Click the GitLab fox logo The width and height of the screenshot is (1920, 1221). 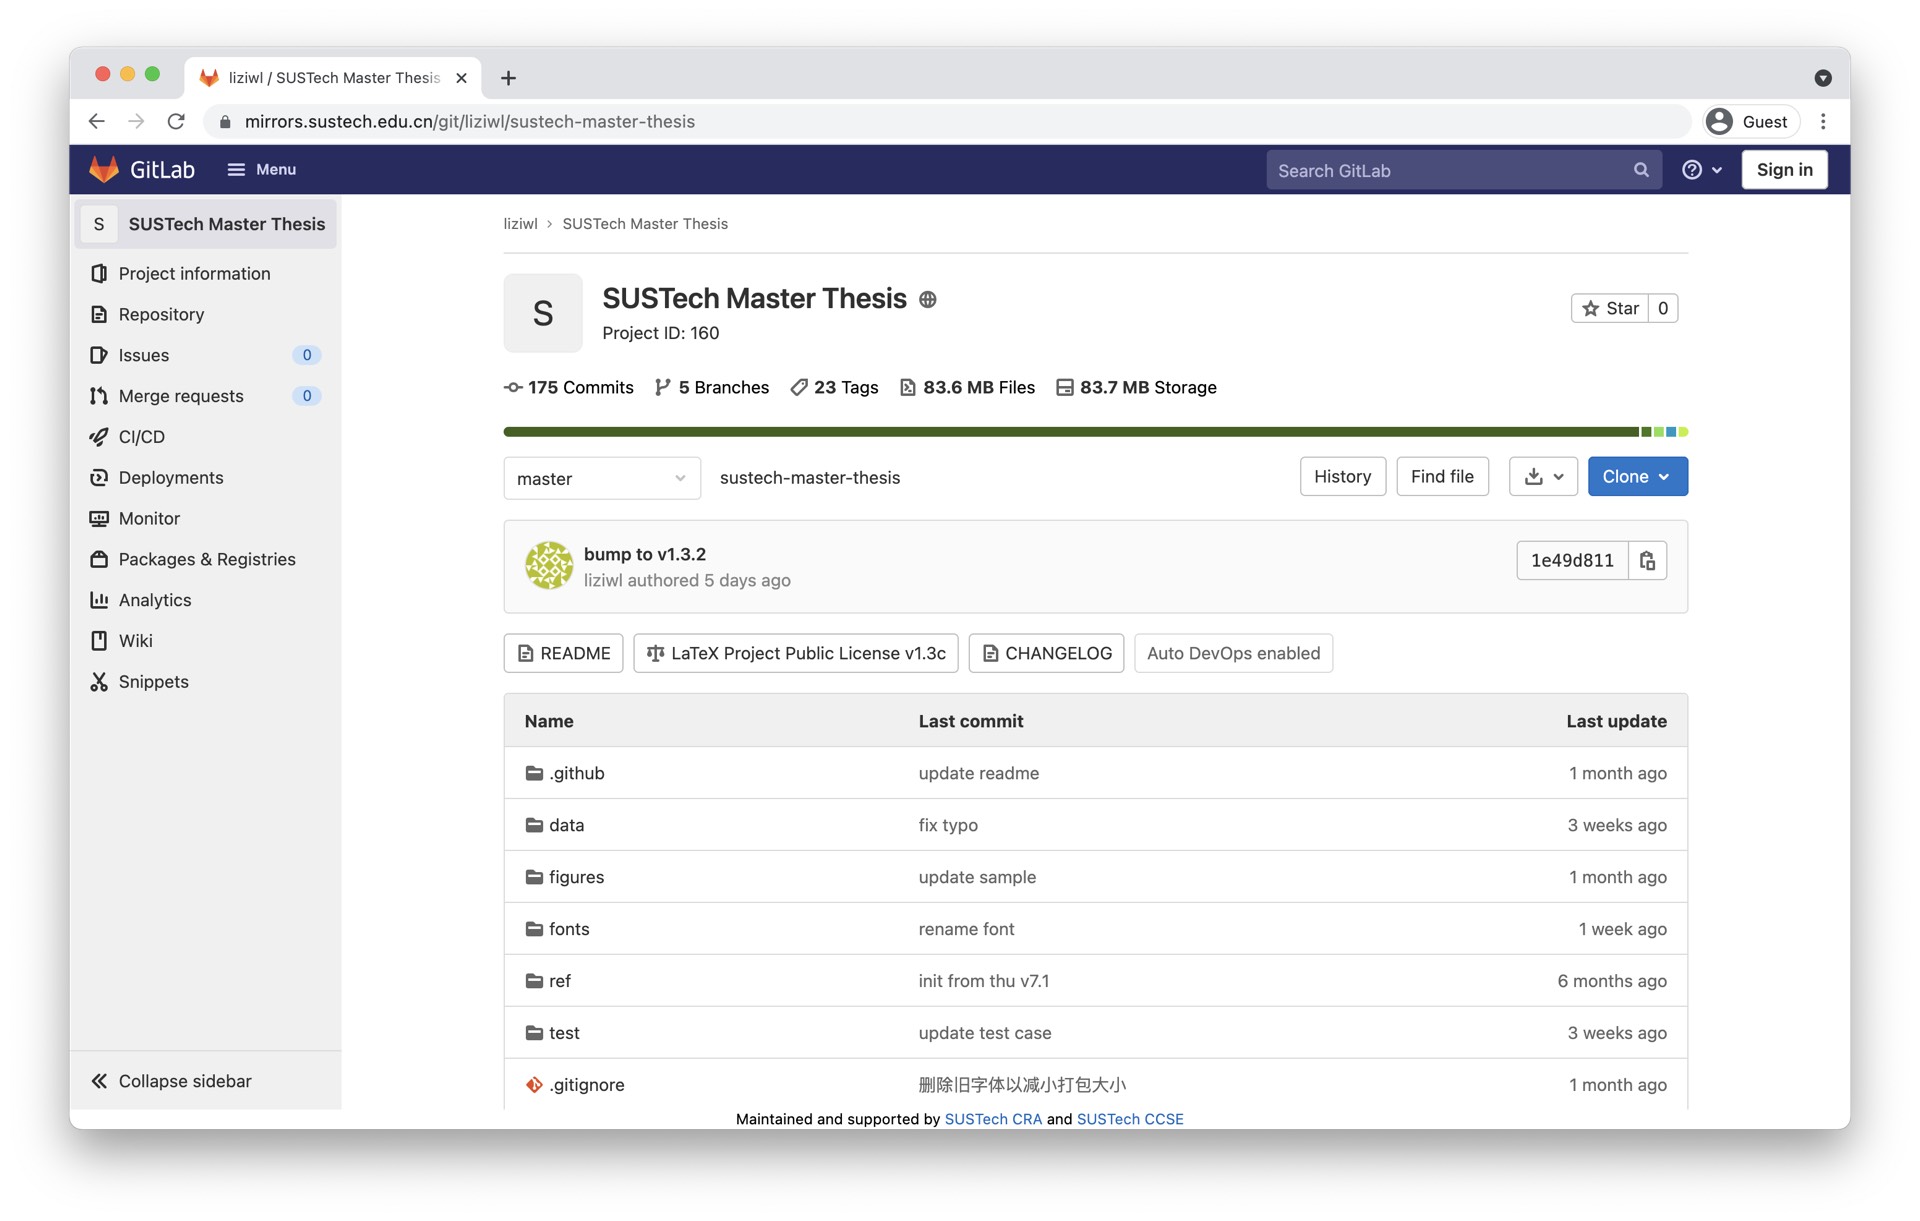point(104,169)
